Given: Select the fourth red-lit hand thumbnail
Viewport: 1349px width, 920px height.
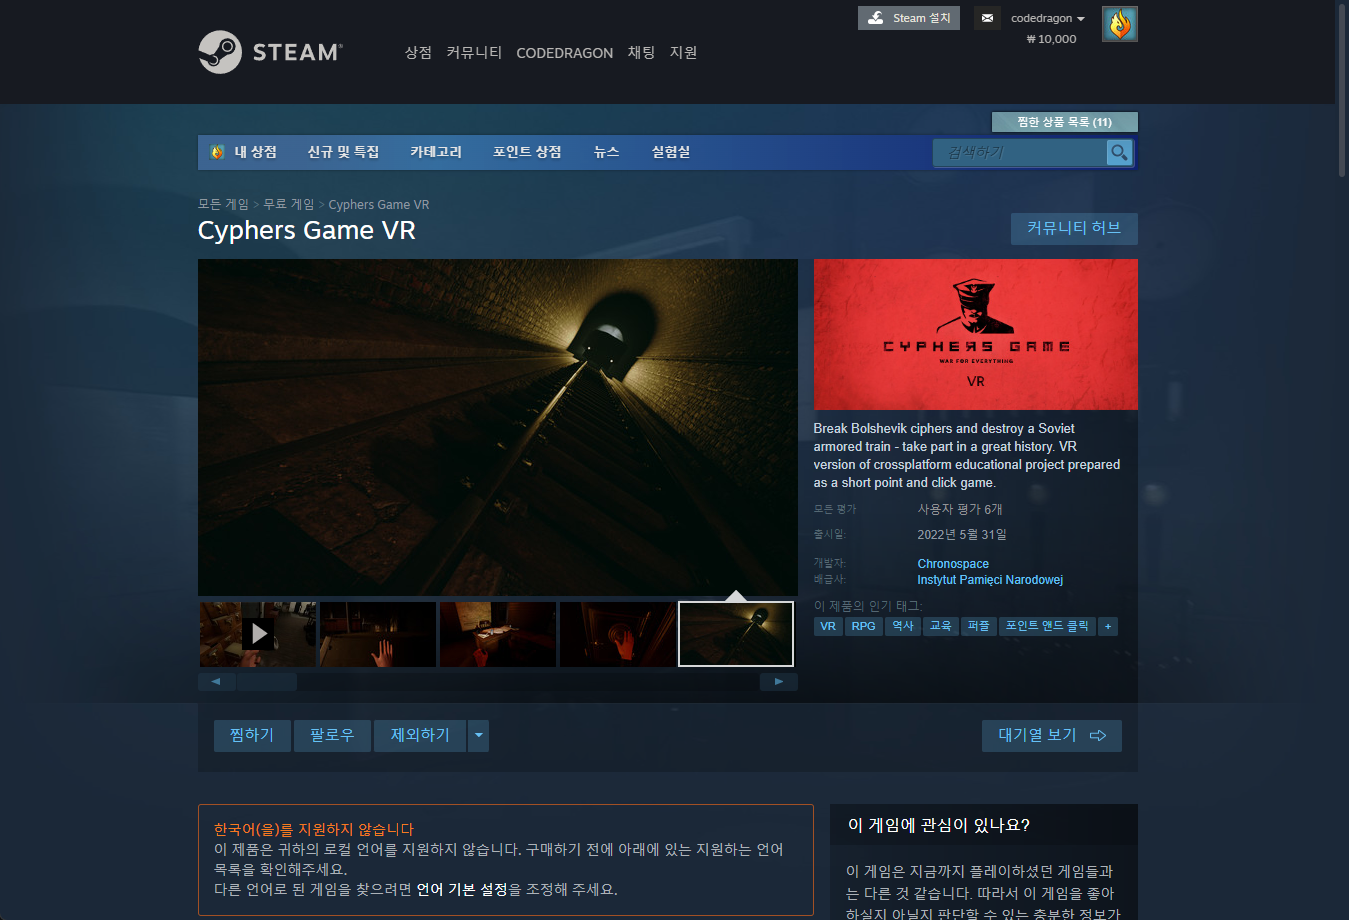Looking at the screenshot, I should click(618, 634).
